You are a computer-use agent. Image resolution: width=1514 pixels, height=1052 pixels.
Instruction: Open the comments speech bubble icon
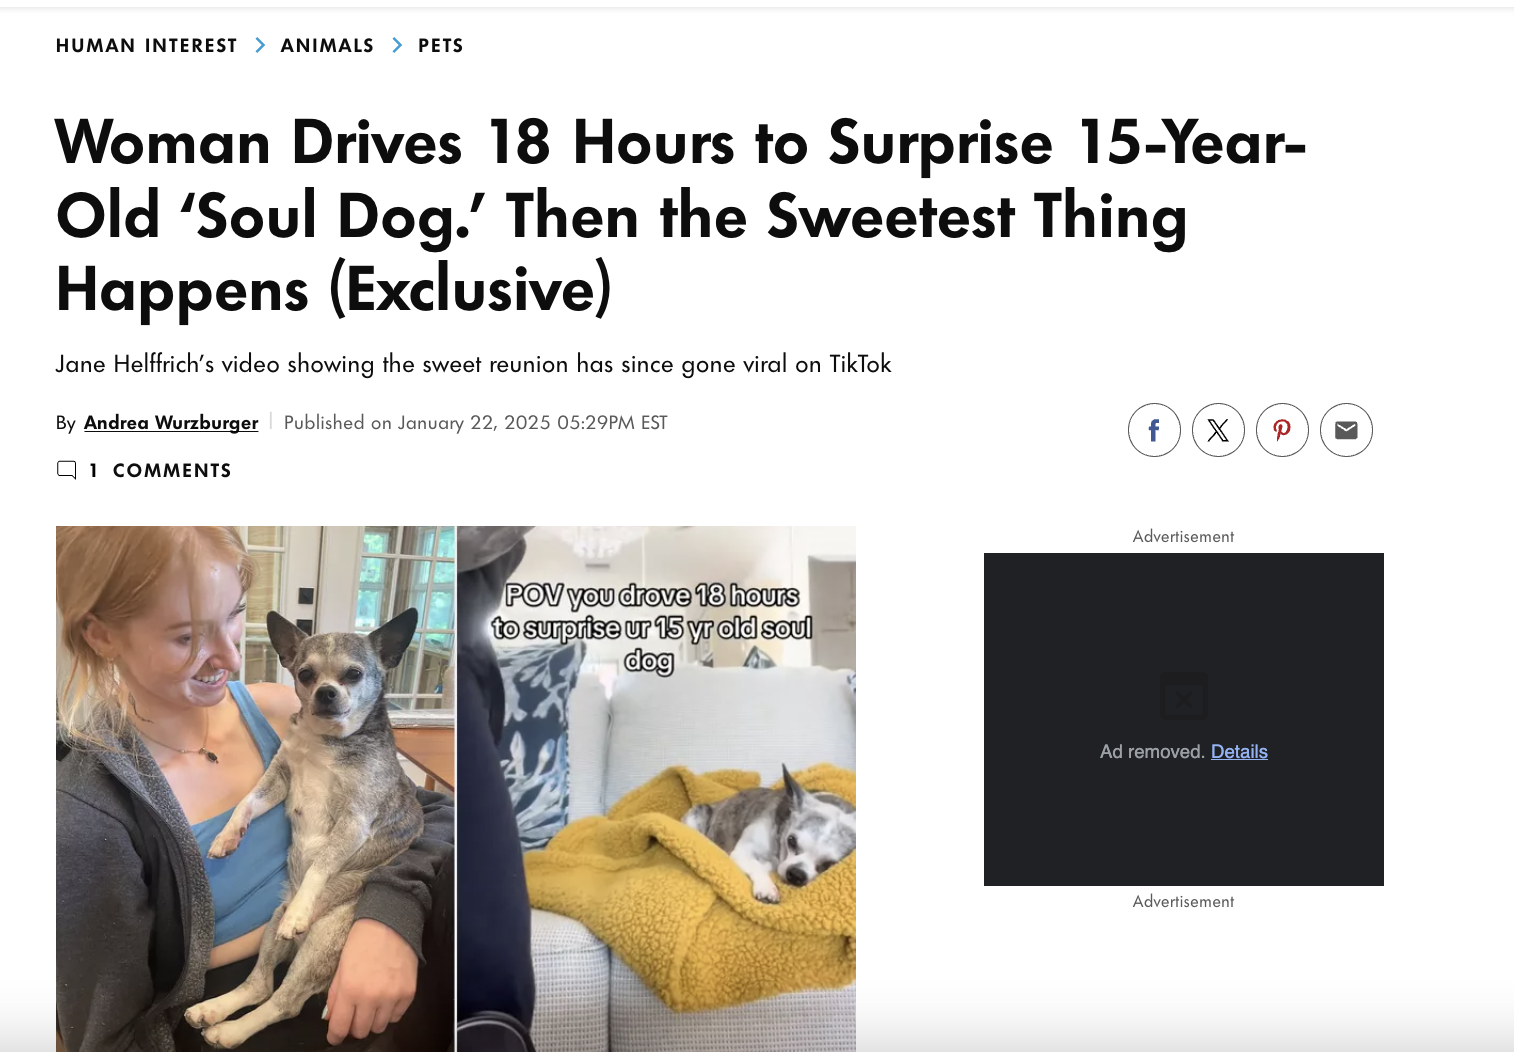tap(67, 470)
